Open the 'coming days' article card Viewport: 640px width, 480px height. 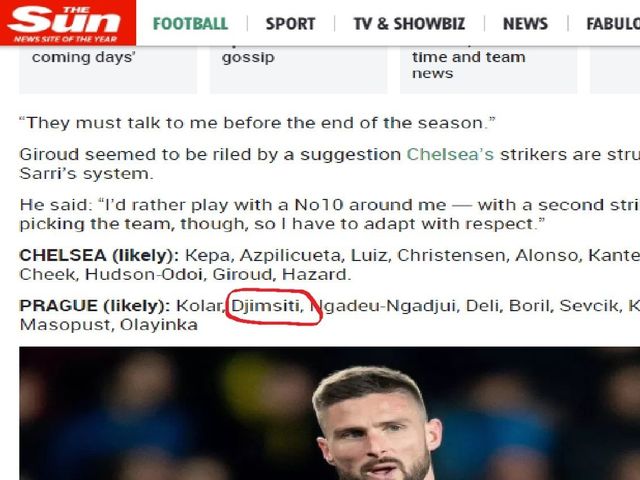point(108,70)
